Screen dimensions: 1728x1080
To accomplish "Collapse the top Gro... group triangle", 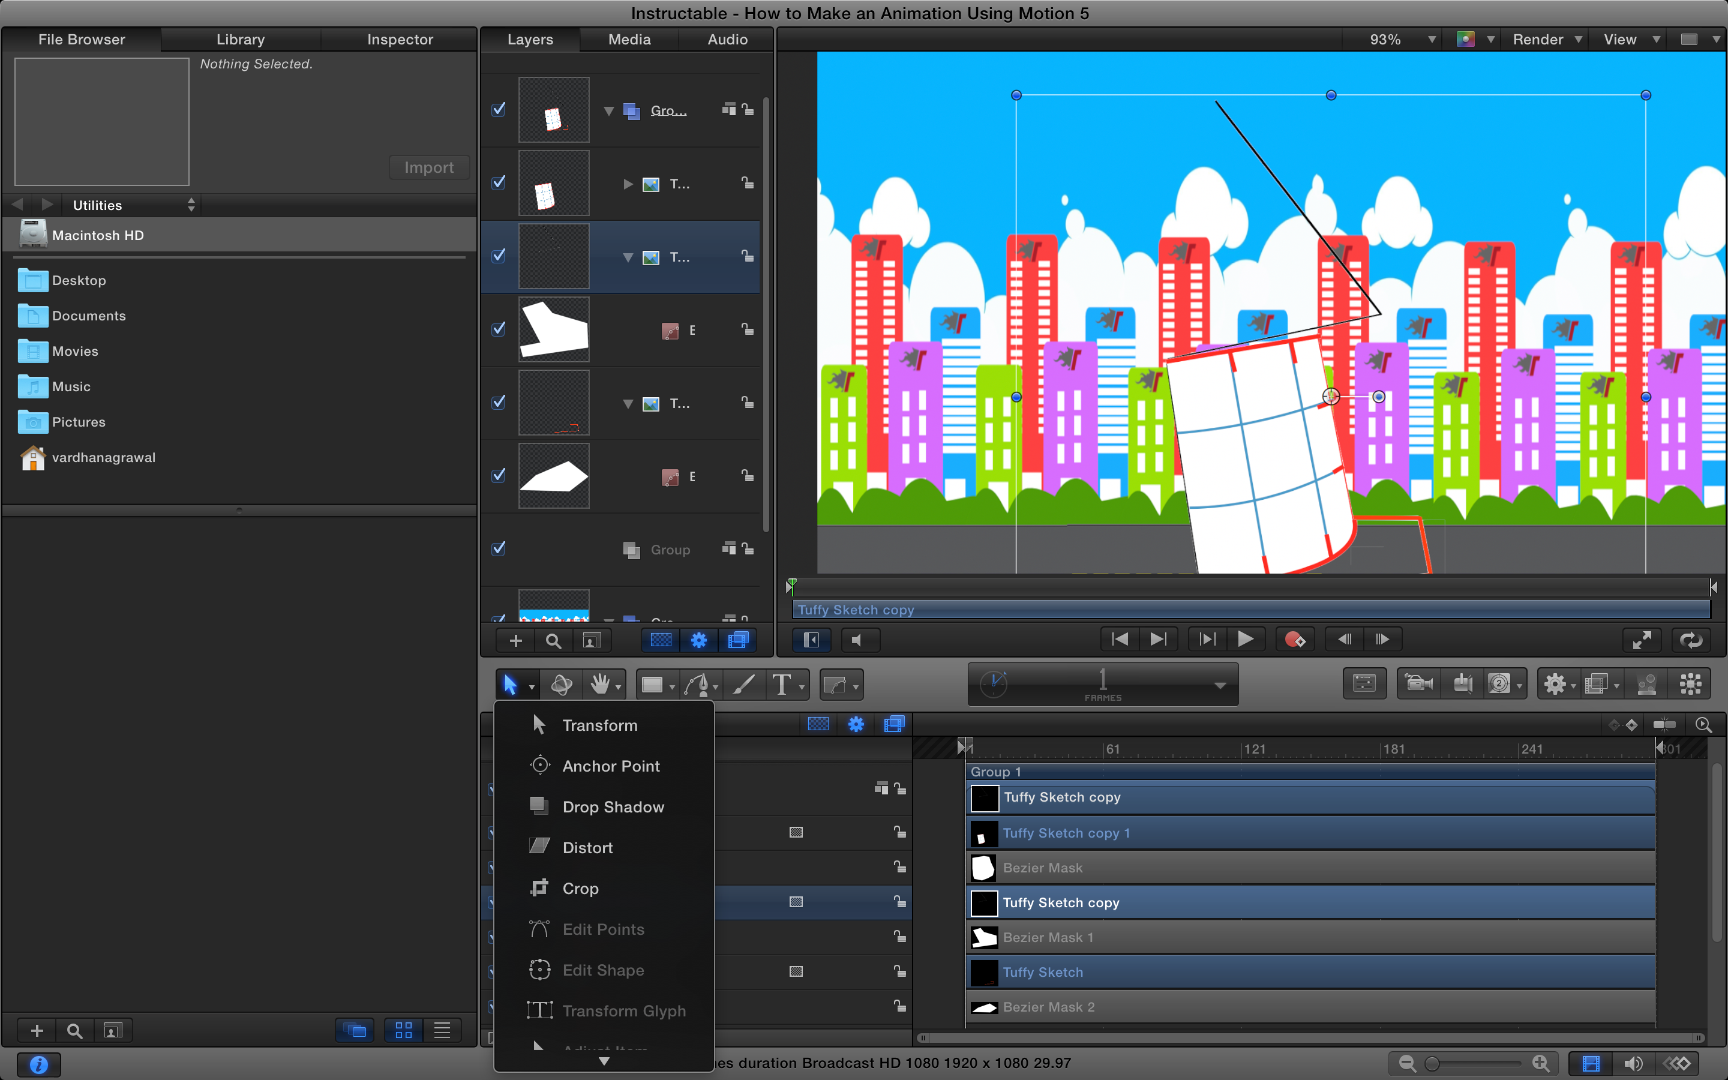I will point(609,111).
